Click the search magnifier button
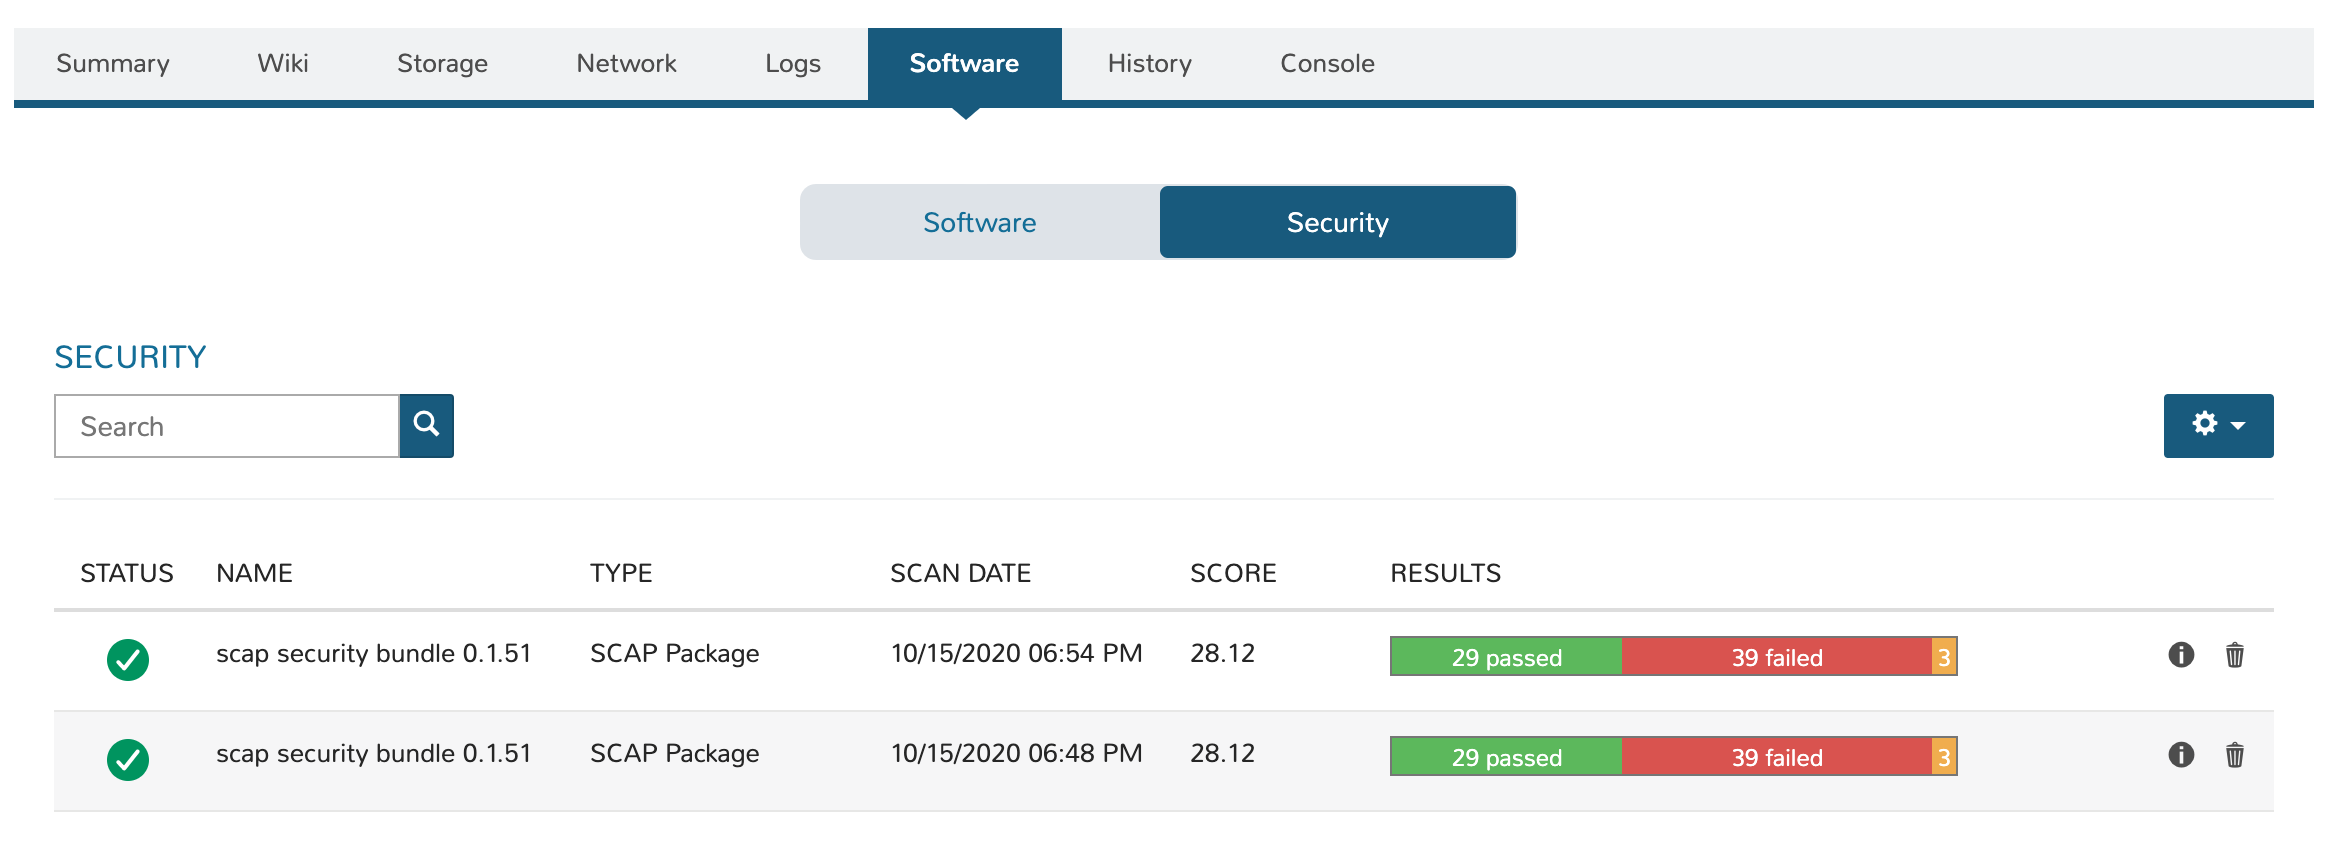The height and width of the screenshot is (846, 2332). click(426, 425)
